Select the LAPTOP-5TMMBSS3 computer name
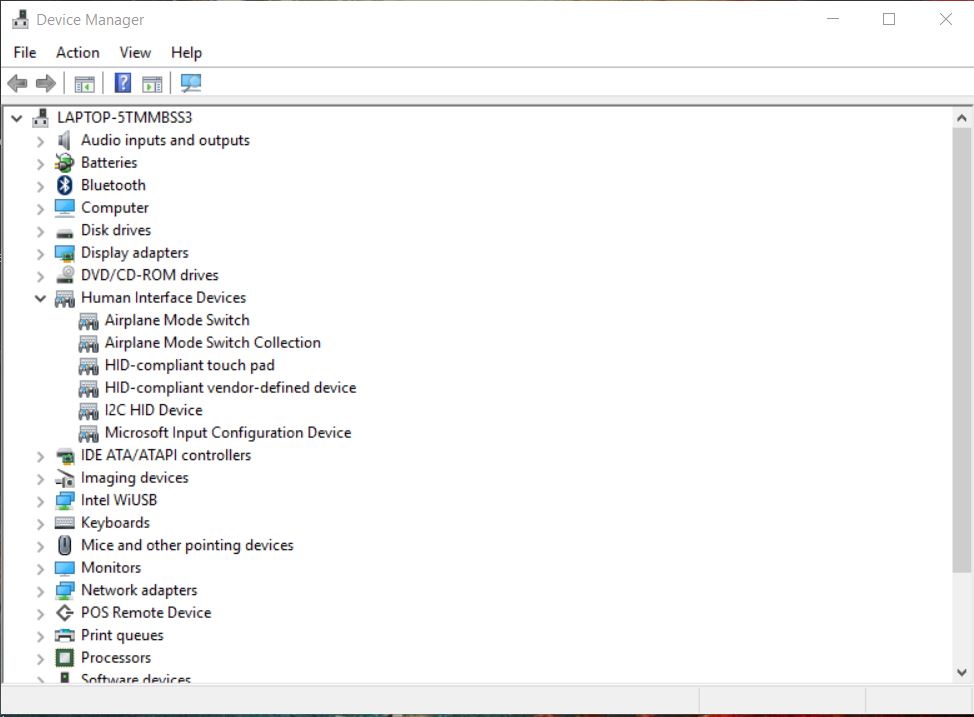The image size is (974, 717). coord(124,117)
